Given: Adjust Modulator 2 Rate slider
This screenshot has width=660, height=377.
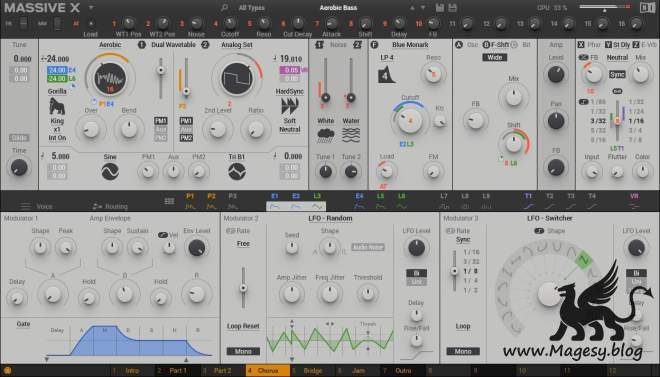Looking at the screenshot, I should 243,288.
